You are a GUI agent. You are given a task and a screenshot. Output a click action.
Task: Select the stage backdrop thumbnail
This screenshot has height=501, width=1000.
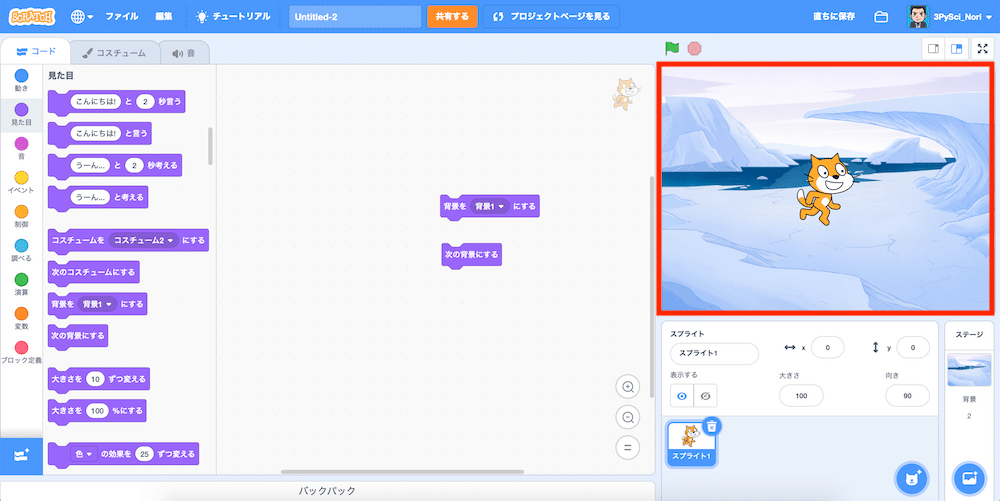(x=969, y=370)
